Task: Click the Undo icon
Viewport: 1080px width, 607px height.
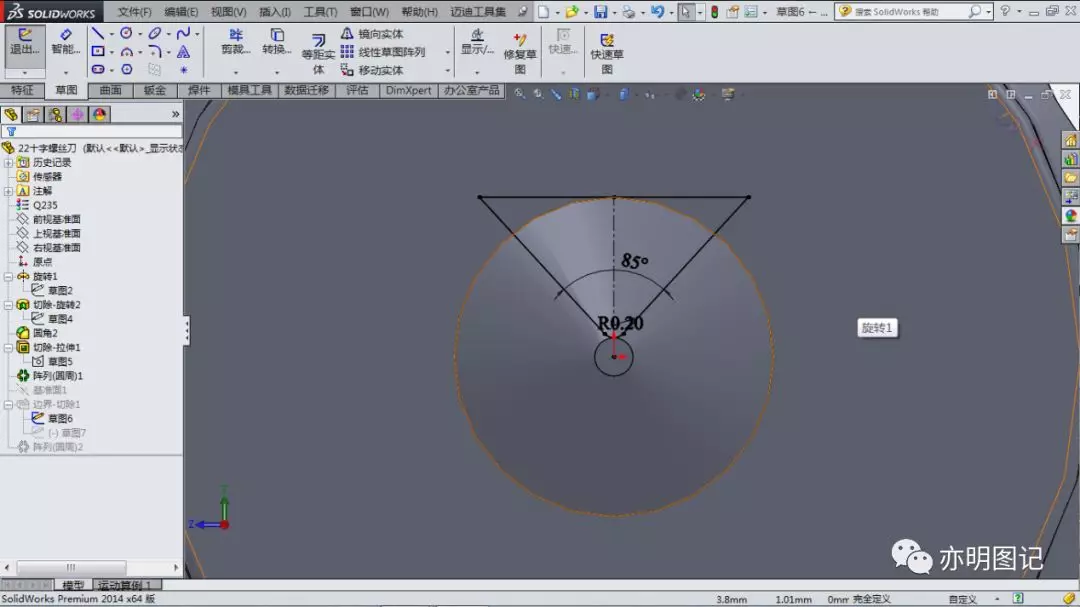Action: click(656, 11)
